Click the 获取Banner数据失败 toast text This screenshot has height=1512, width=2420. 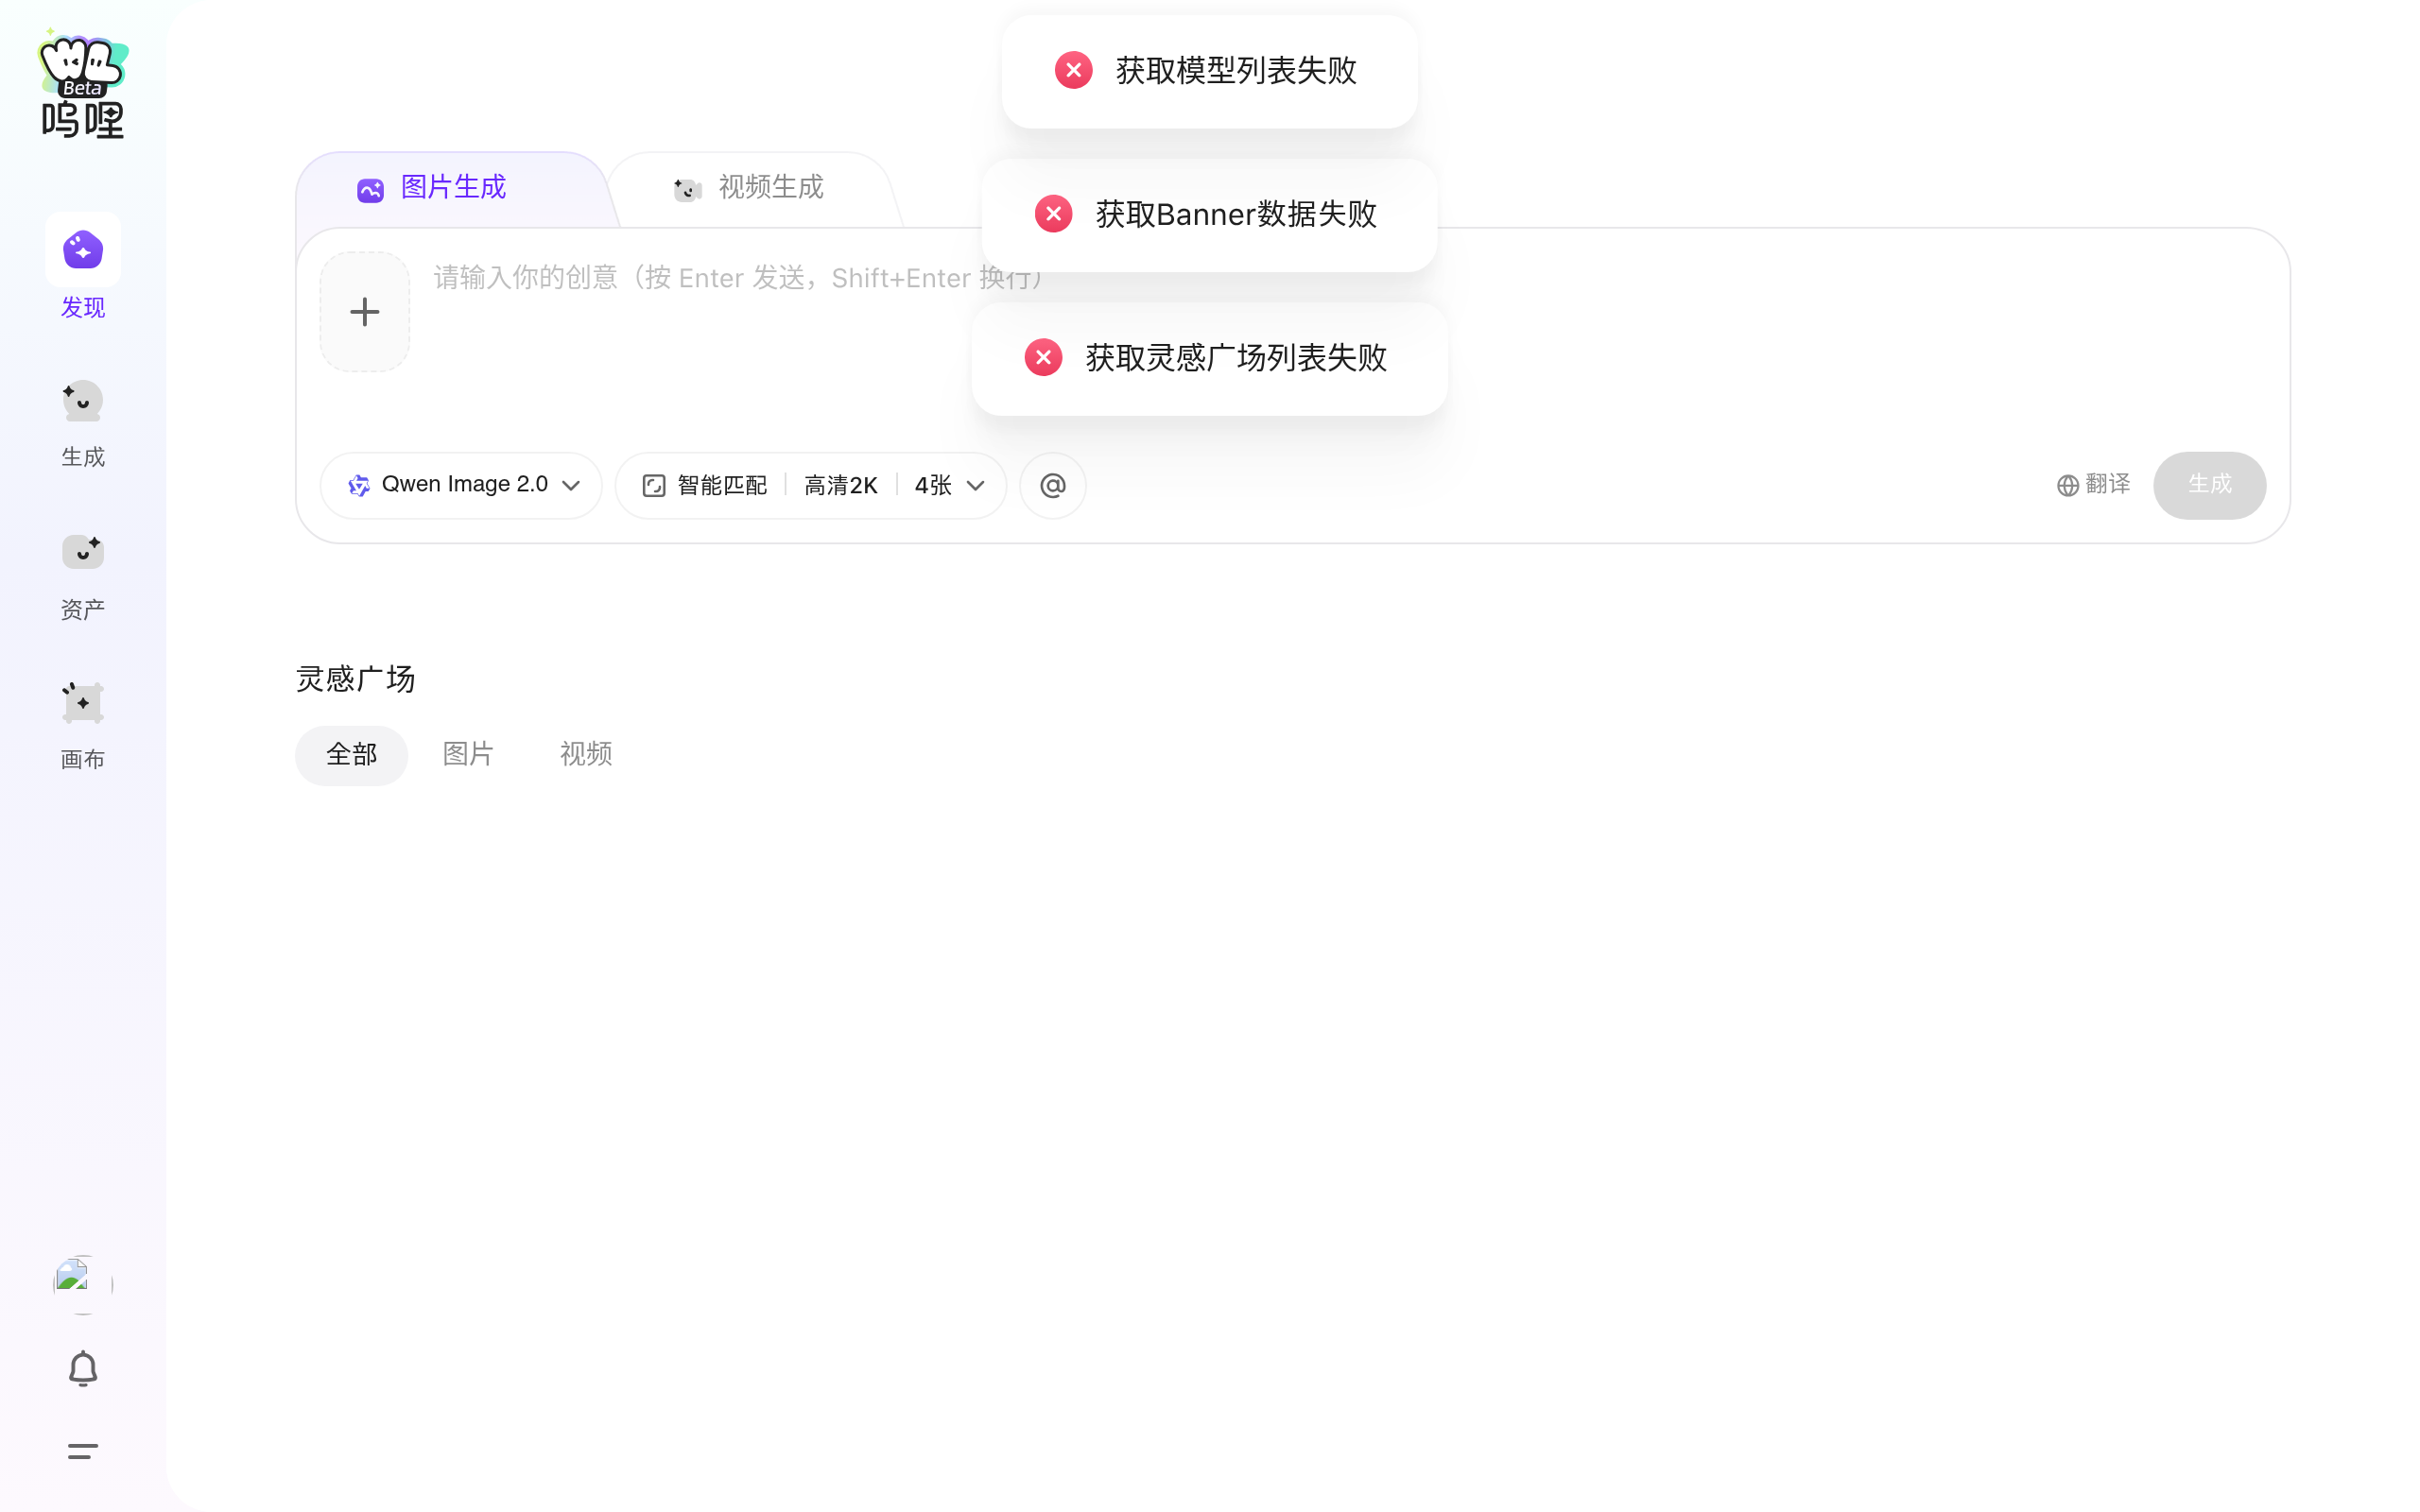(1236, 214)
